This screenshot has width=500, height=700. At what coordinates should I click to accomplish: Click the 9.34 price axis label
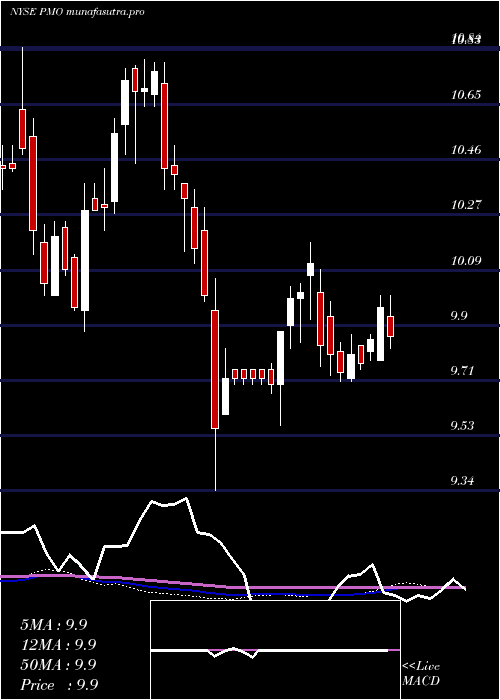tap(462, 481)
